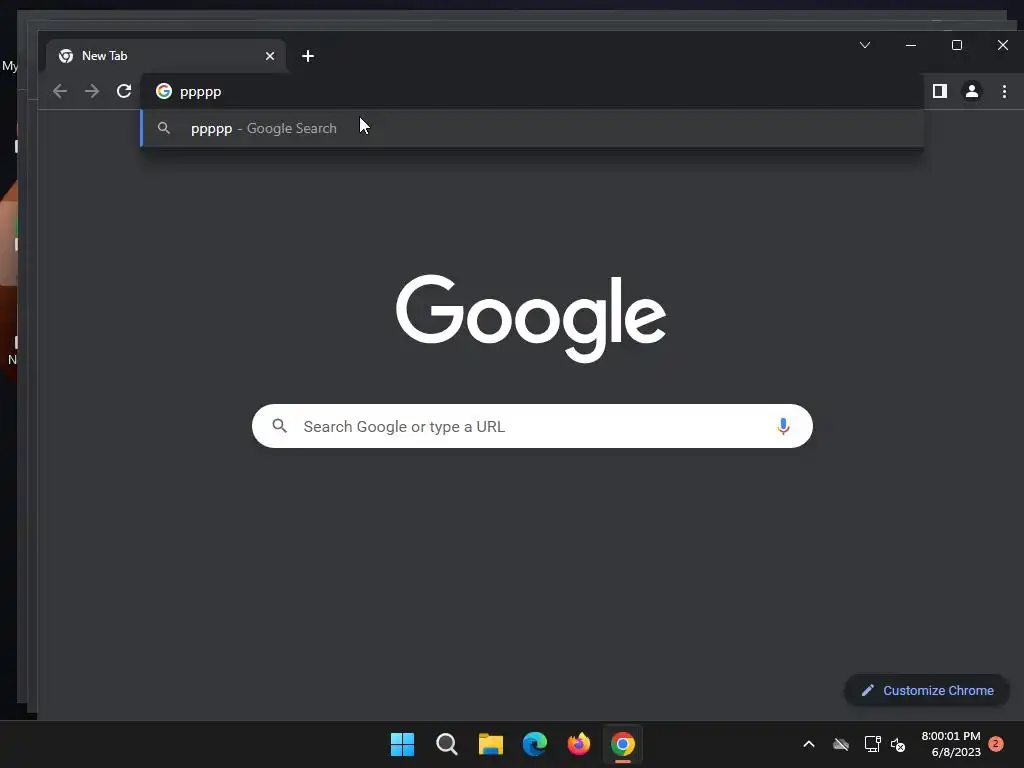Click the muted volume tray icon
Viewport: 1024px width, 768px height.
pos(898,744)
